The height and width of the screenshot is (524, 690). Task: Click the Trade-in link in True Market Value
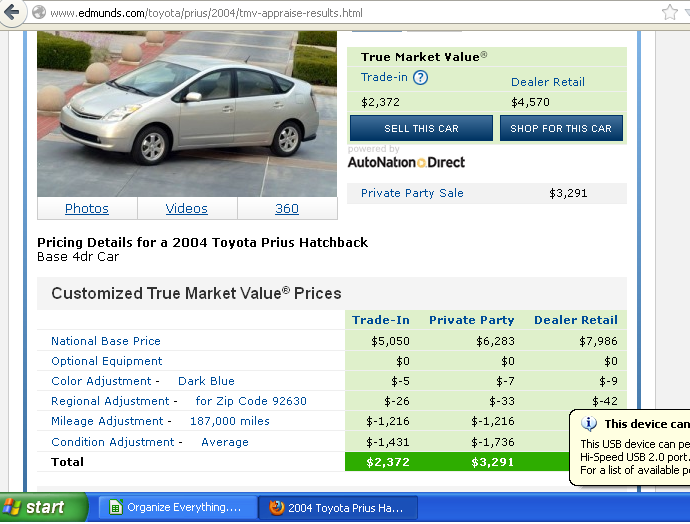click(x=384, y=77)
